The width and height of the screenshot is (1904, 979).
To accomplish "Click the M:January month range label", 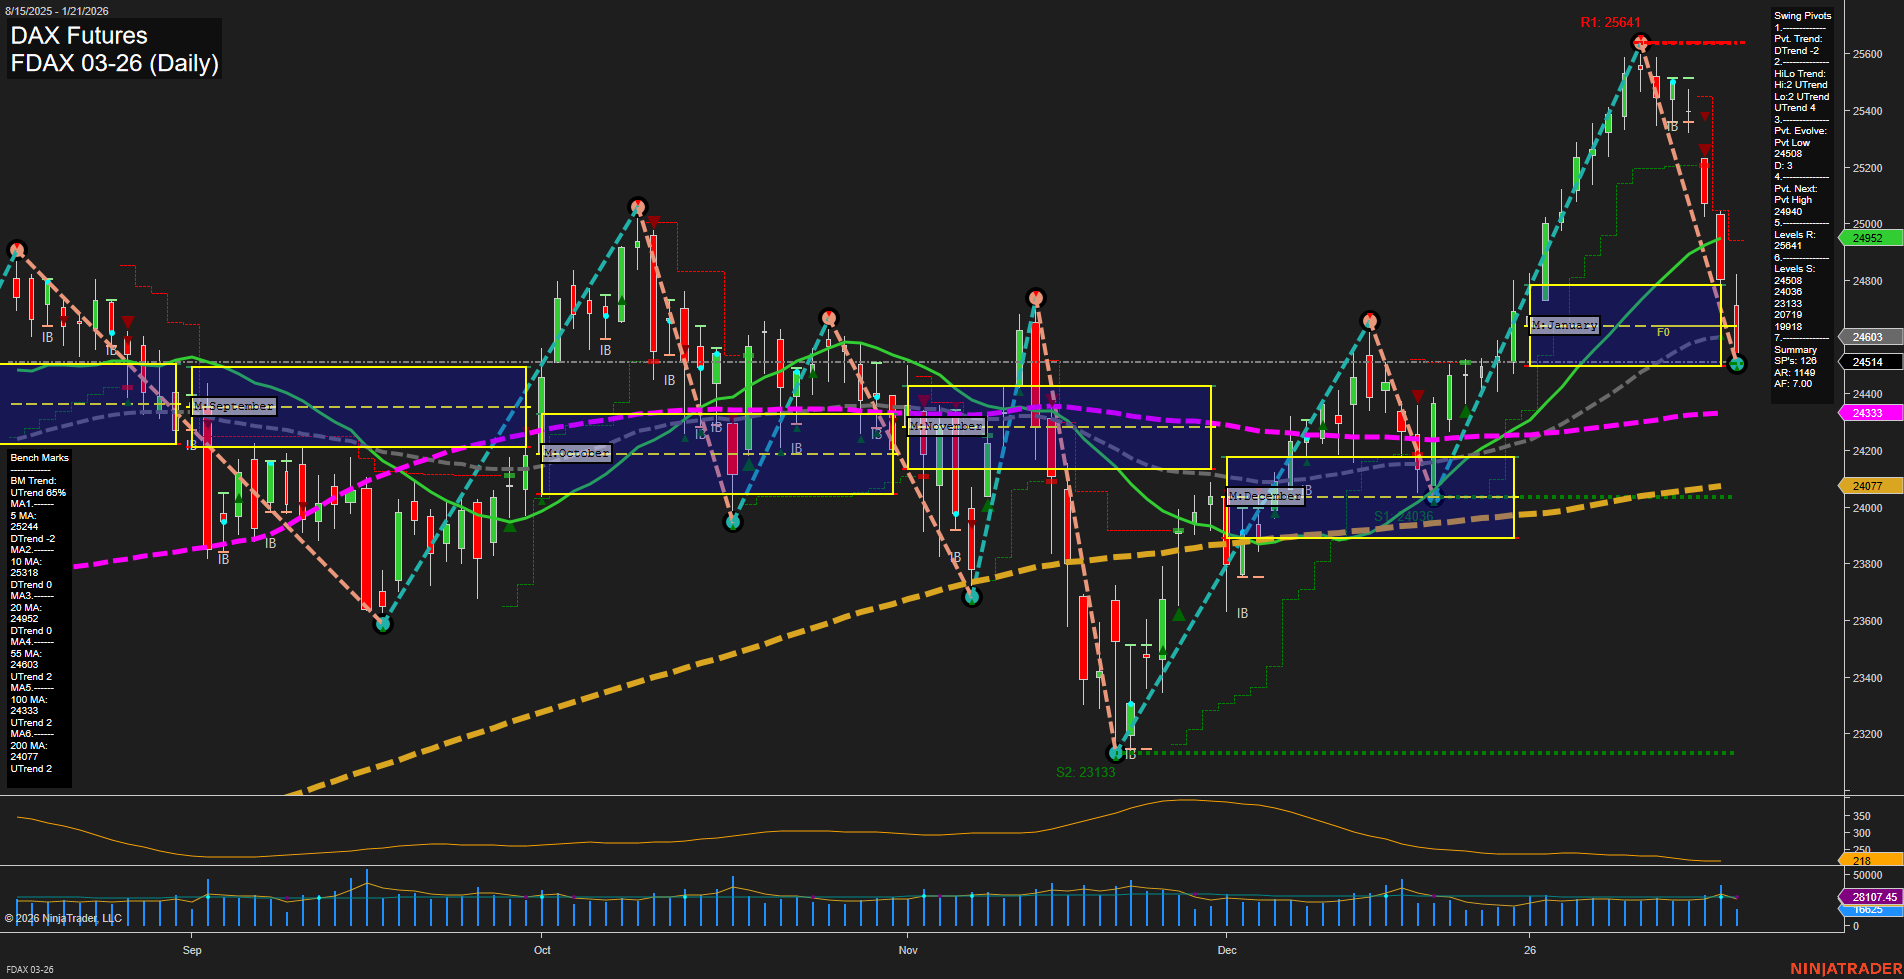I will (x=1565, y=325).
